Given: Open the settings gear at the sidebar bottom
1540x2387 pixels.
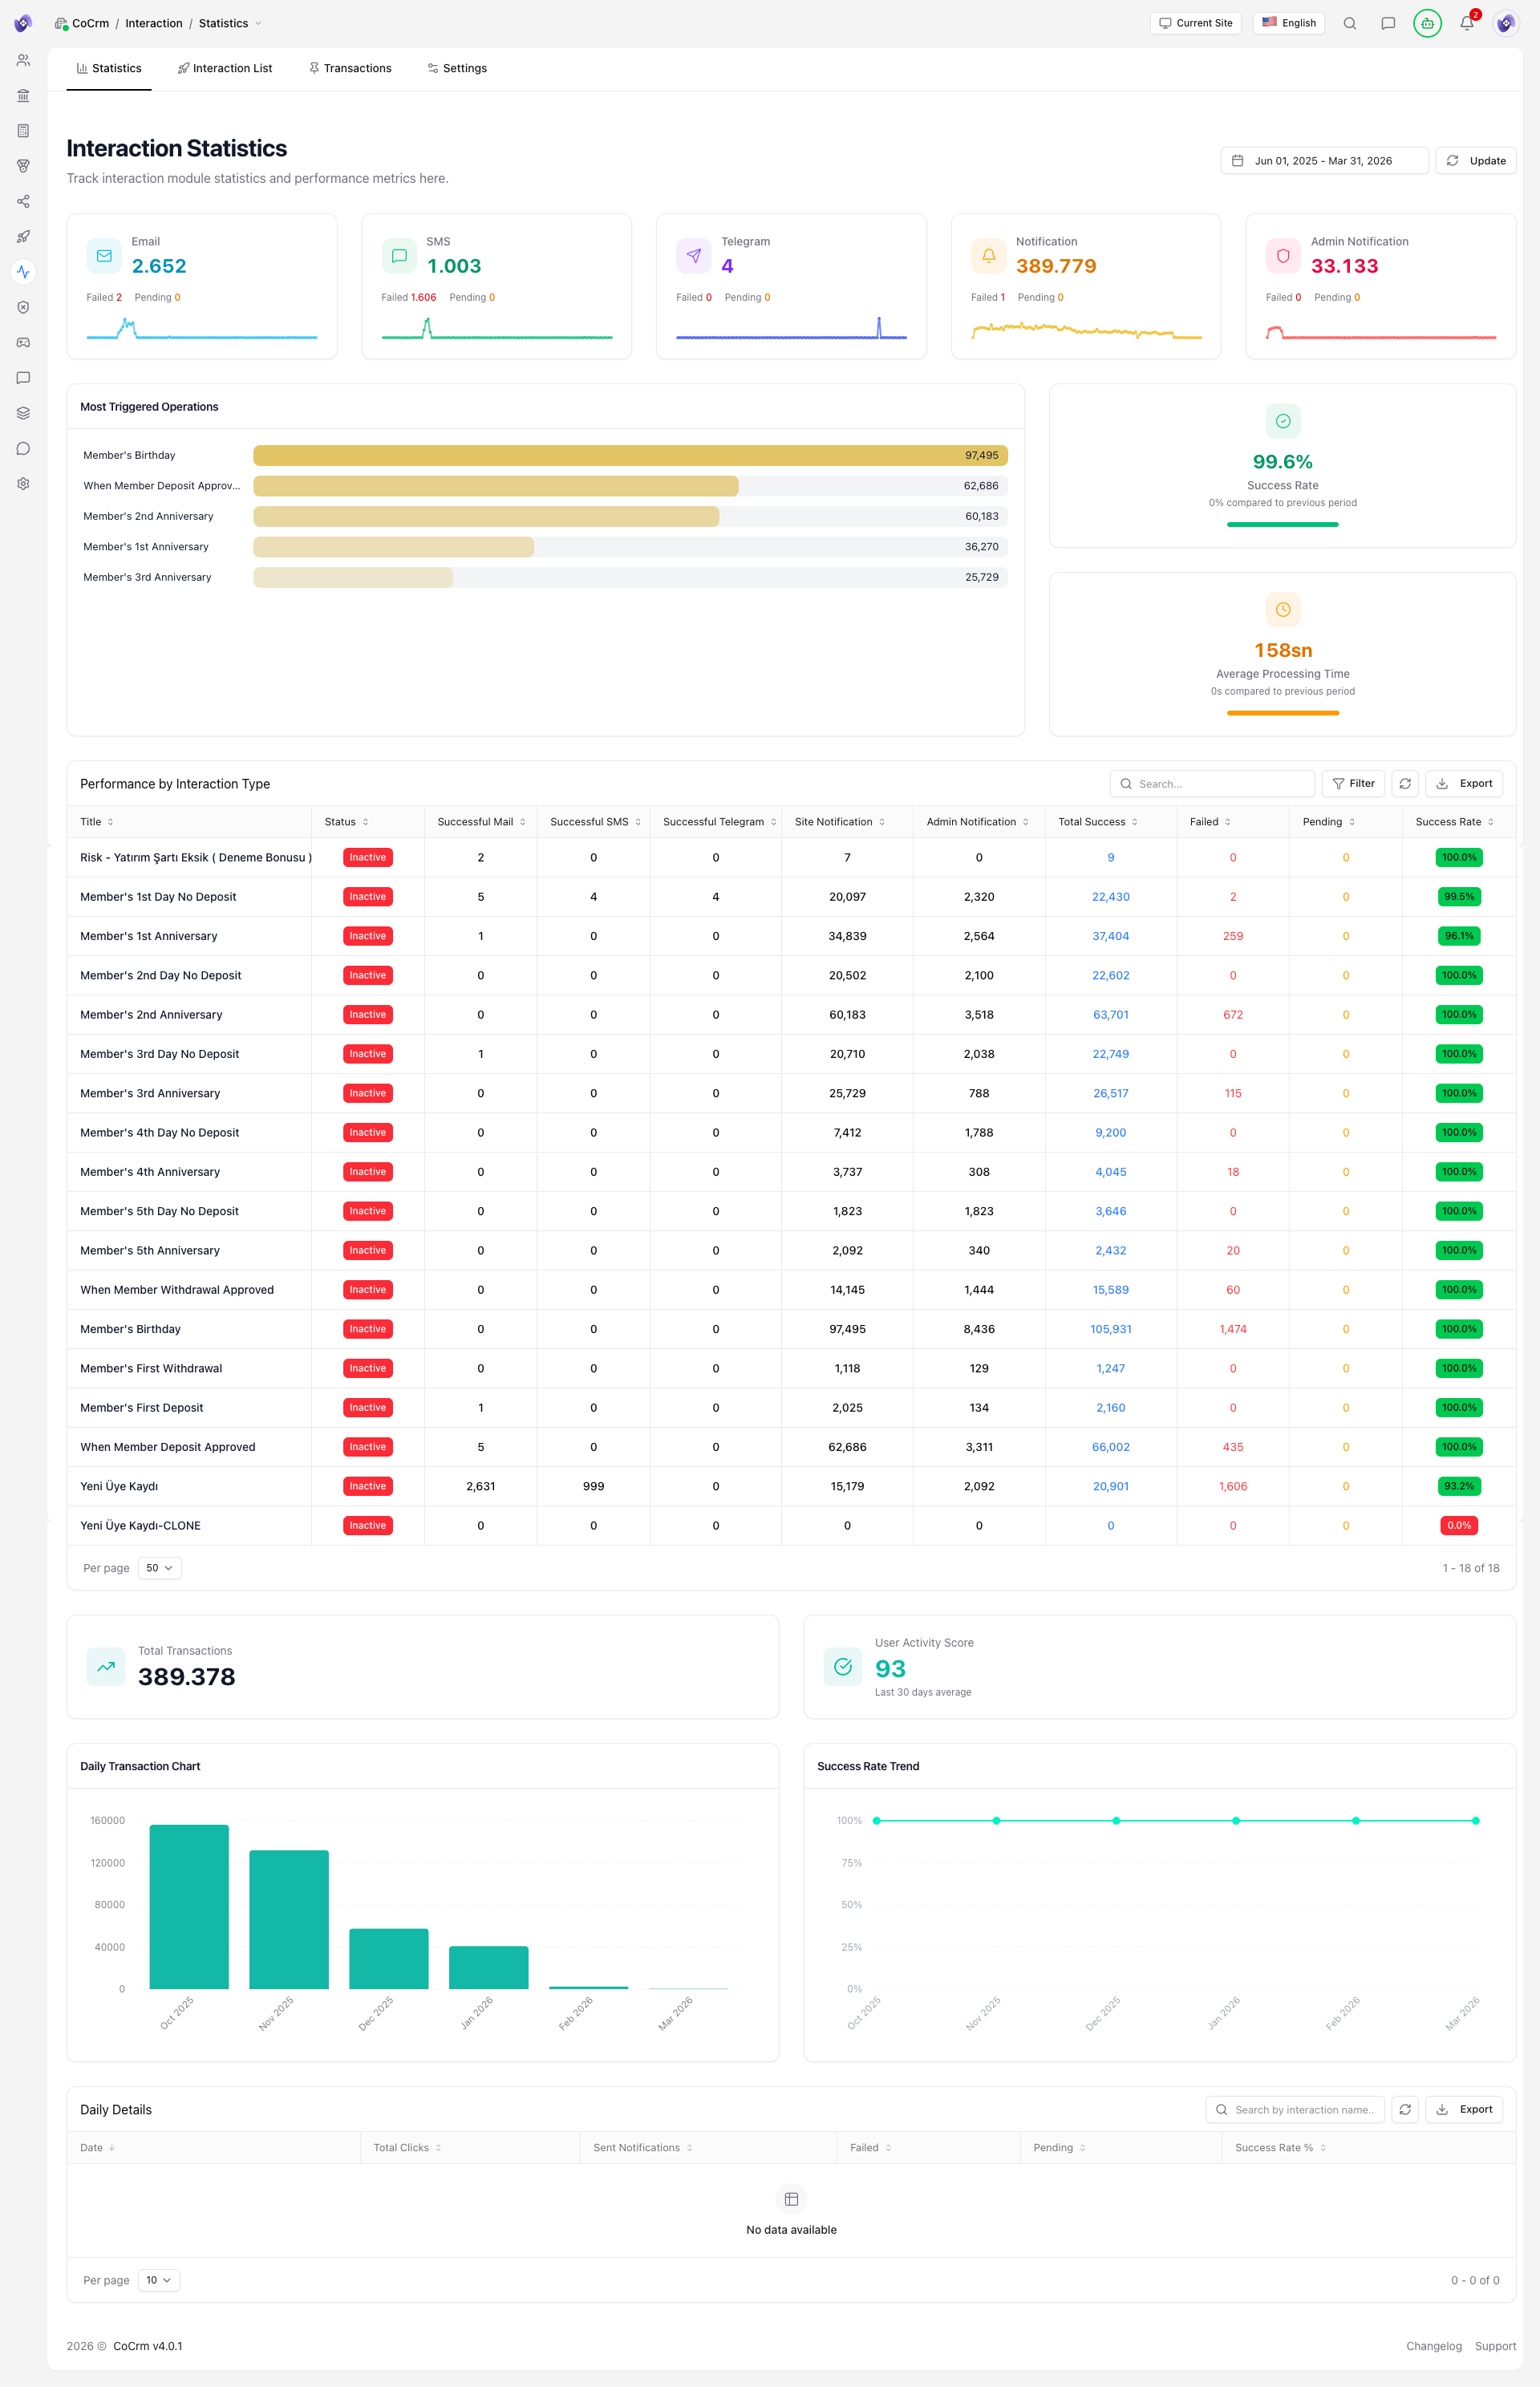Looking at the screenshot, I should tap(23, 483).
